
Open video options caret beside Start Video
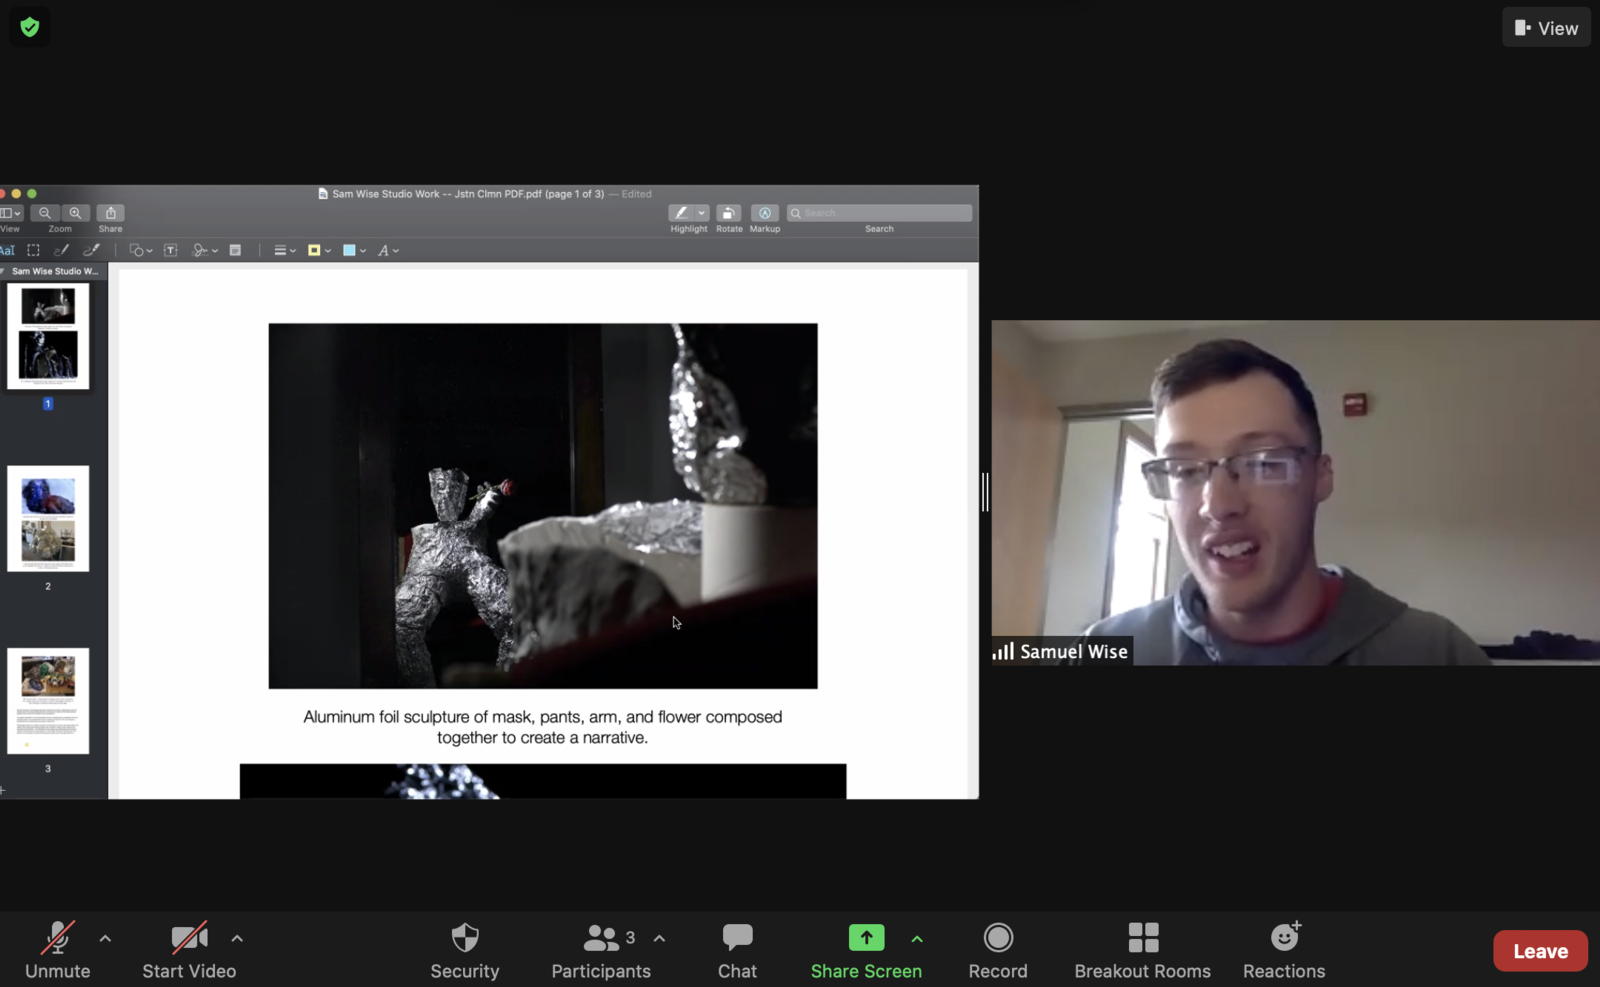click(x=237, y=938)
